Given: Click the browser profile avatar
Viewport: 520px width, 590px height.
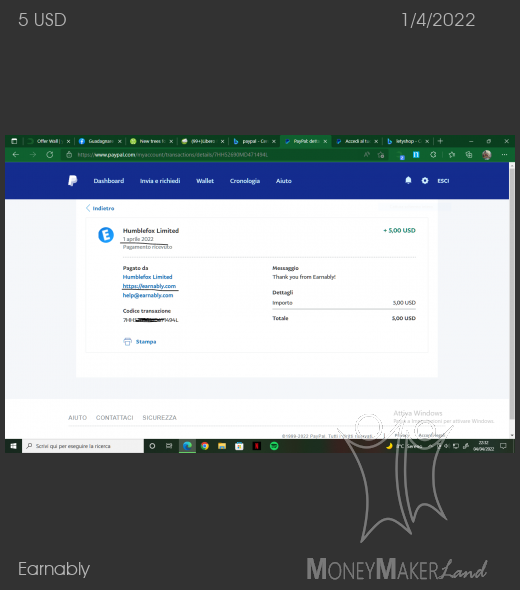Looking at the screenshot, I should click(487, 155).
